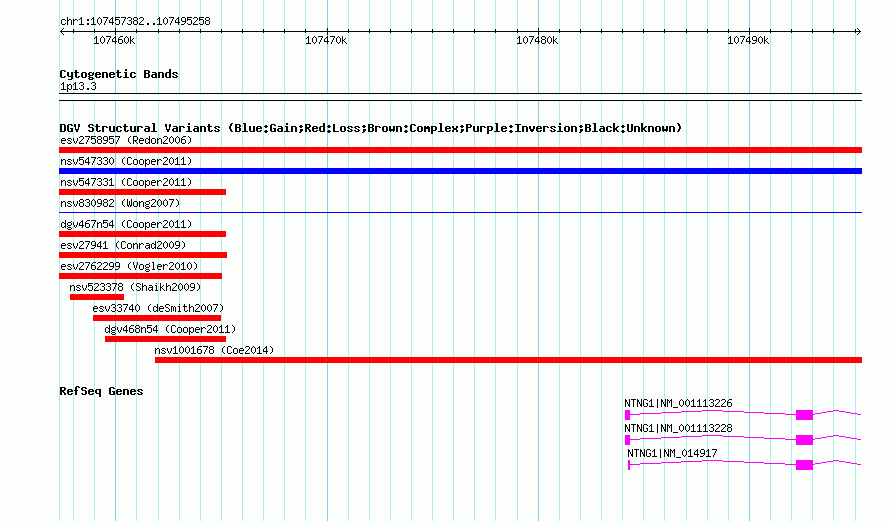The image size is (890, 521).
Task: Click the chr1:107457382..107495258 coordinate label
Action: click(135, 21)
